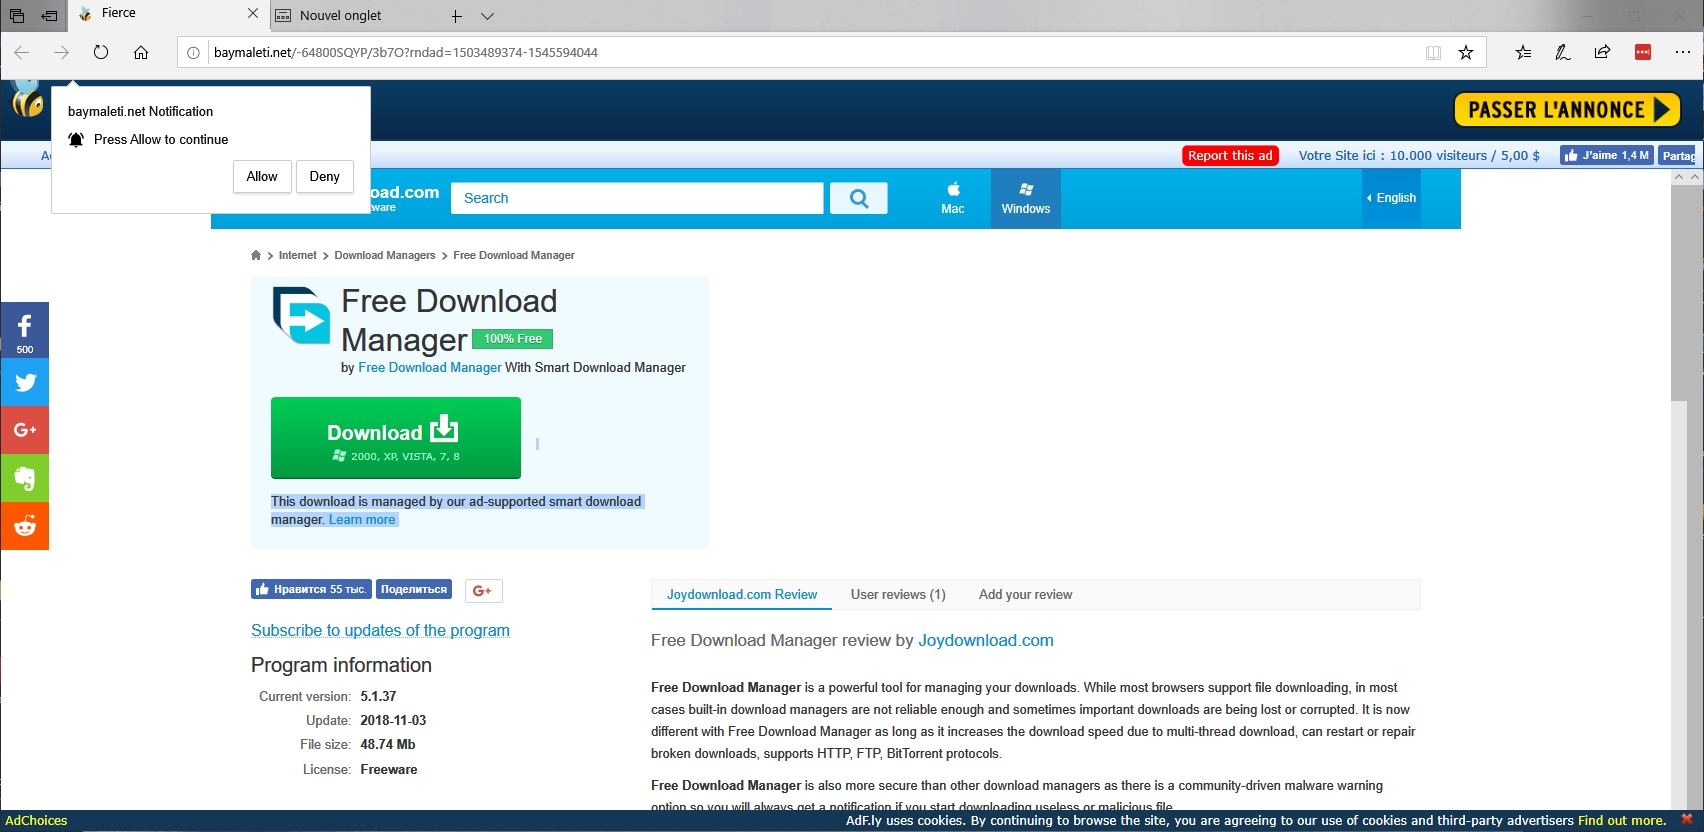The image size is (1704, 832).
Task: Close the Fierce tab
Action: click(x=253, y=13)
